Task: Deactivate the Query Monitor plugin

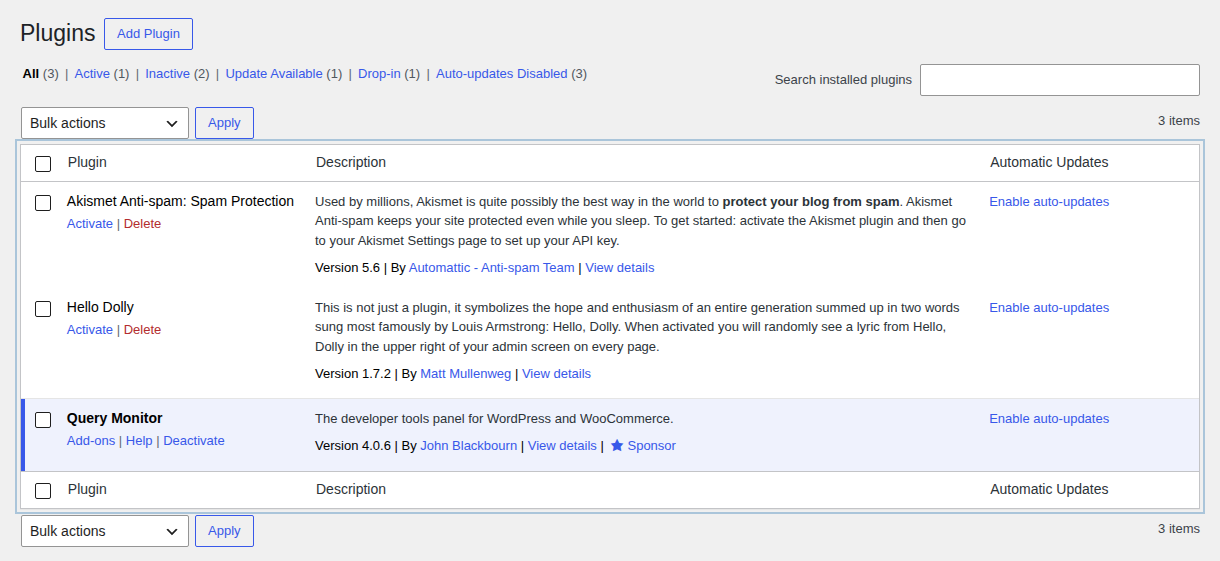Action: coord(194,441)
